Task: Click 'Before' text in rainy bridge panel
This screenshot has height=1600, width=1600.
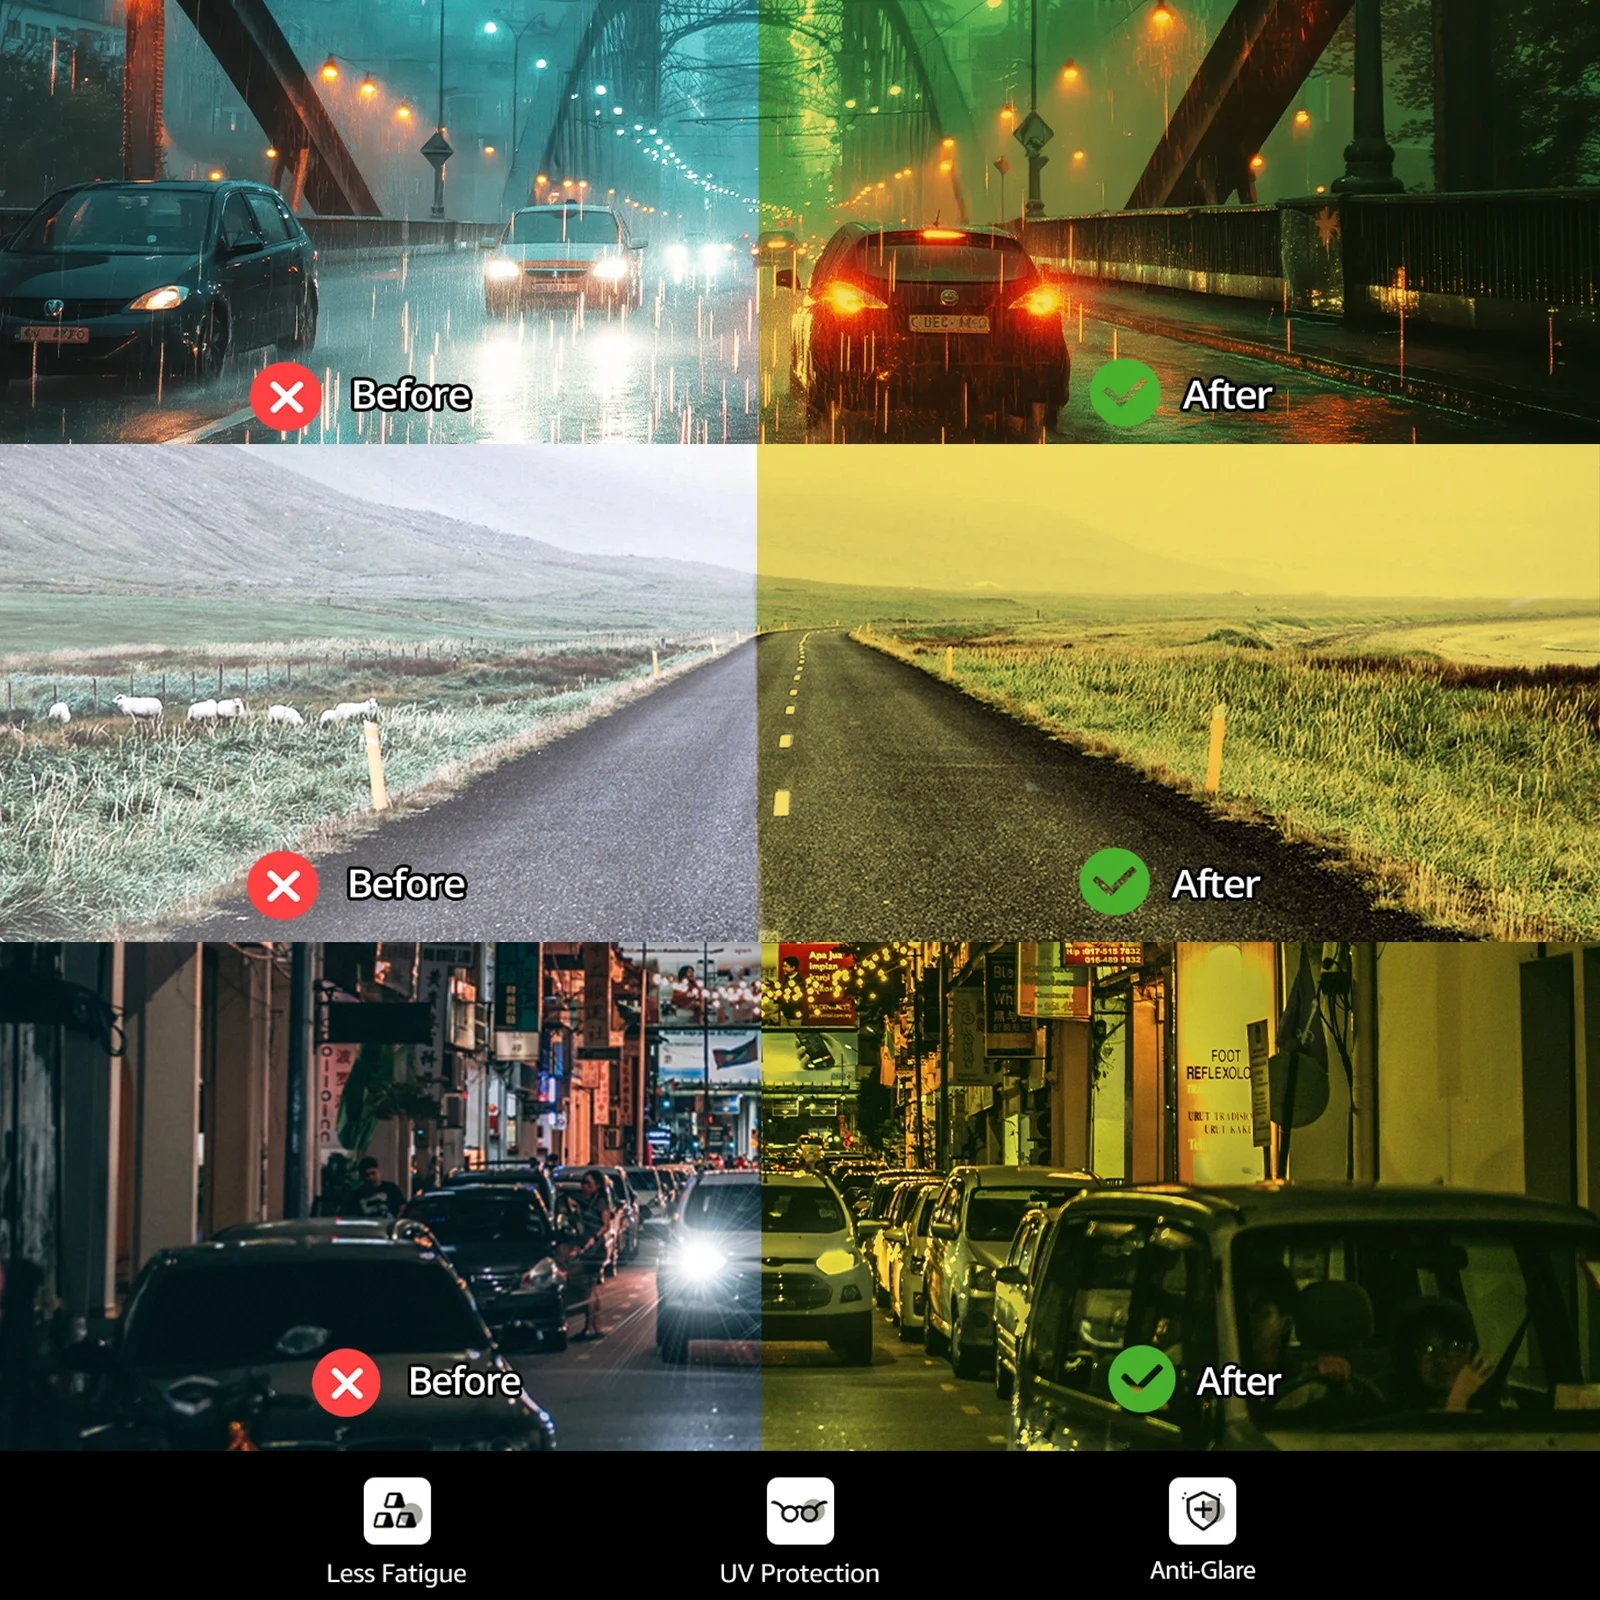Action: [x=411, y=396]
